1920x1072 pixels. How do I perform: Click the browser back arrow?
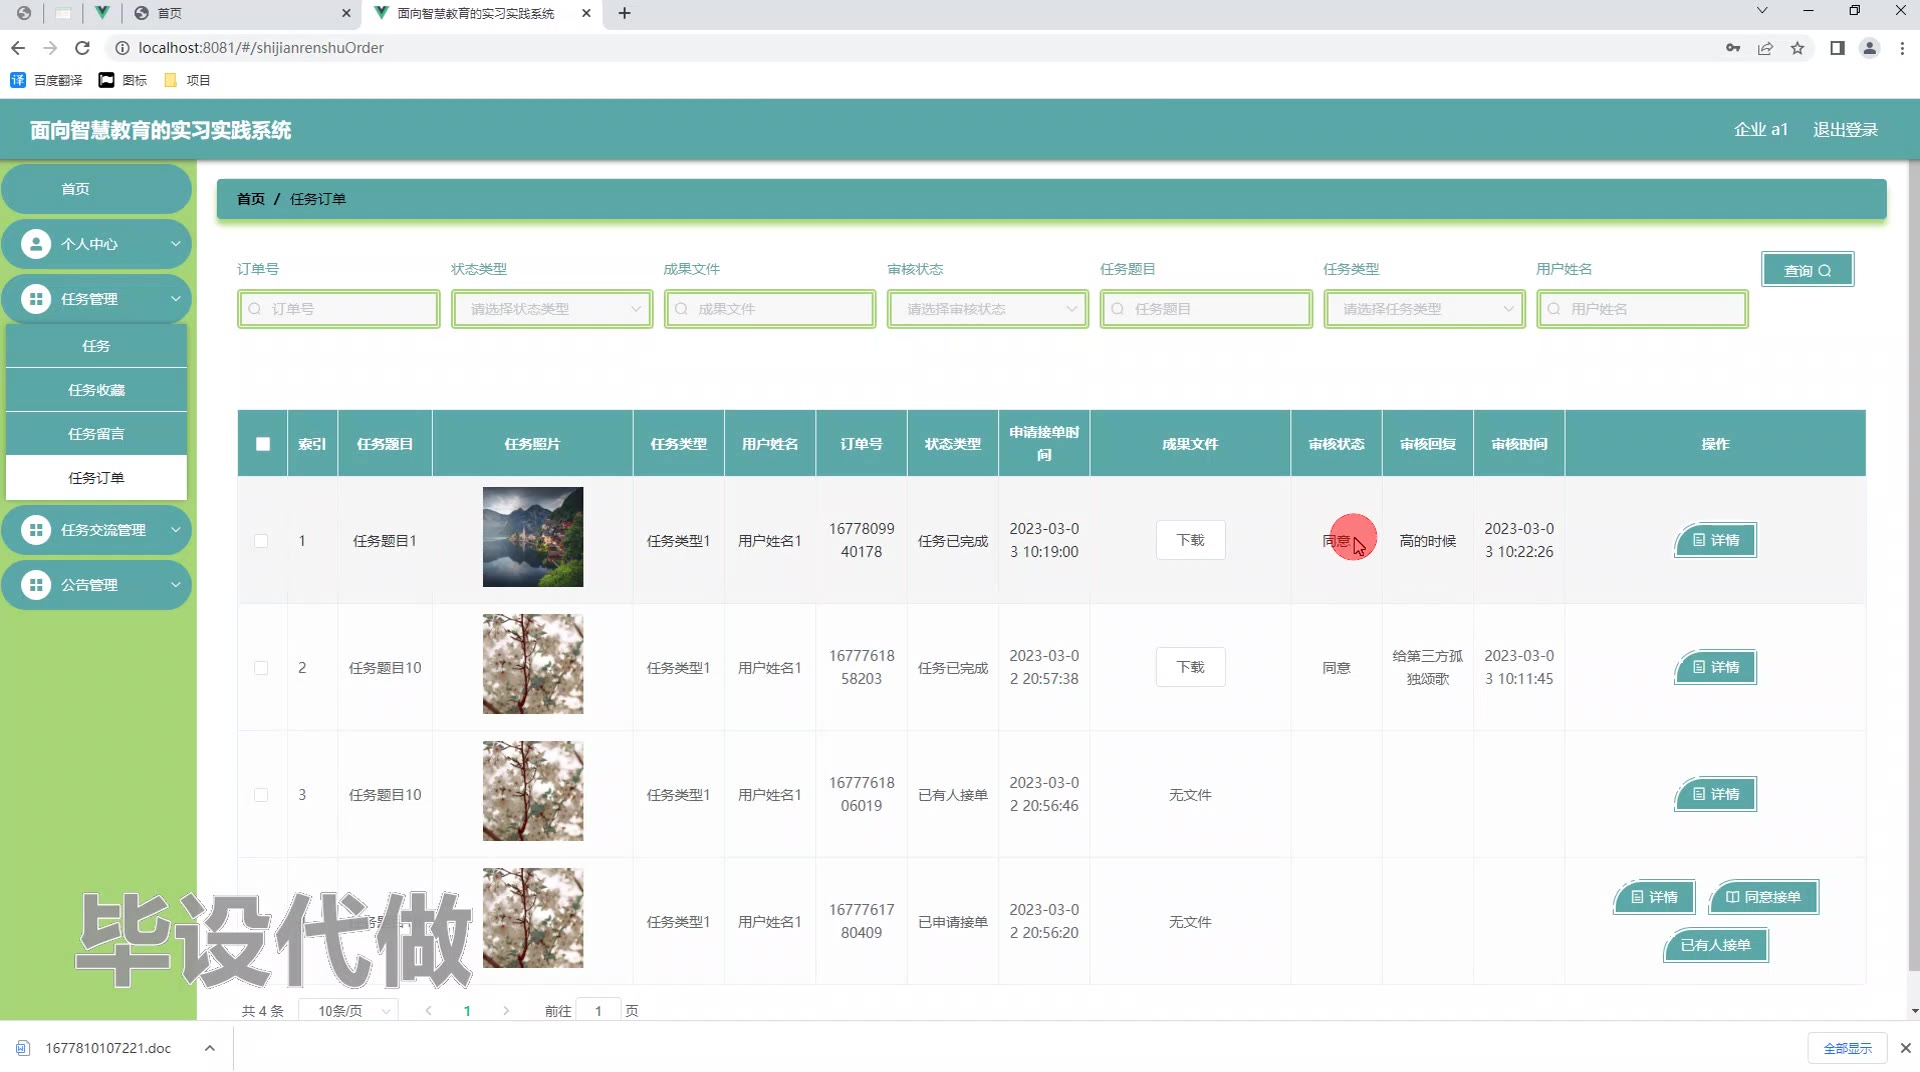pyautogui.click(x=18, y=47)
